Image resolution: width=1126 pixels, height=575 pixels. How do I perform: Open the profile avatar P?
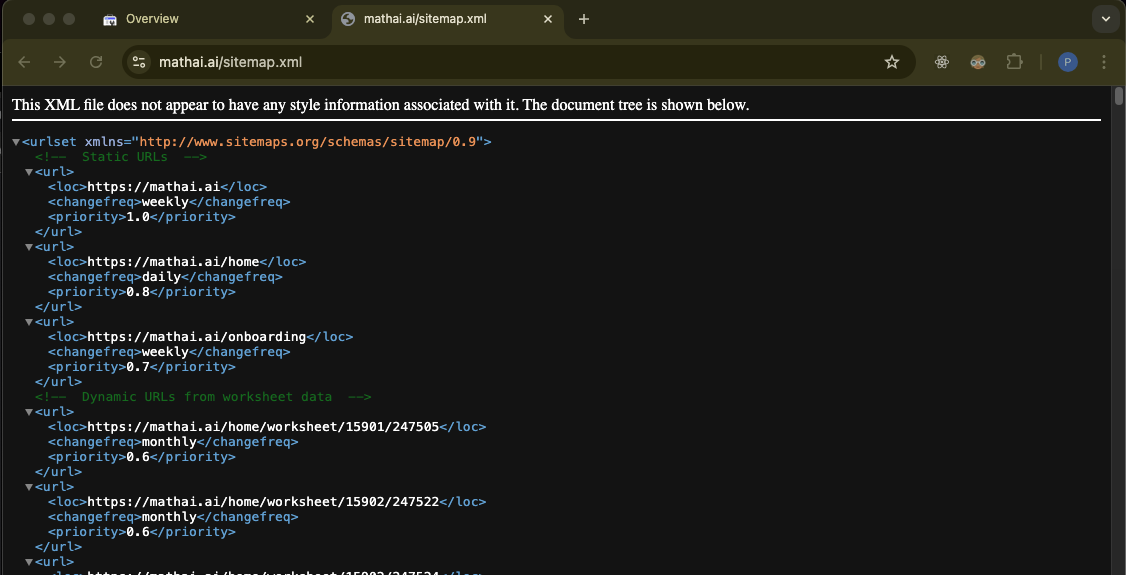1068,62
